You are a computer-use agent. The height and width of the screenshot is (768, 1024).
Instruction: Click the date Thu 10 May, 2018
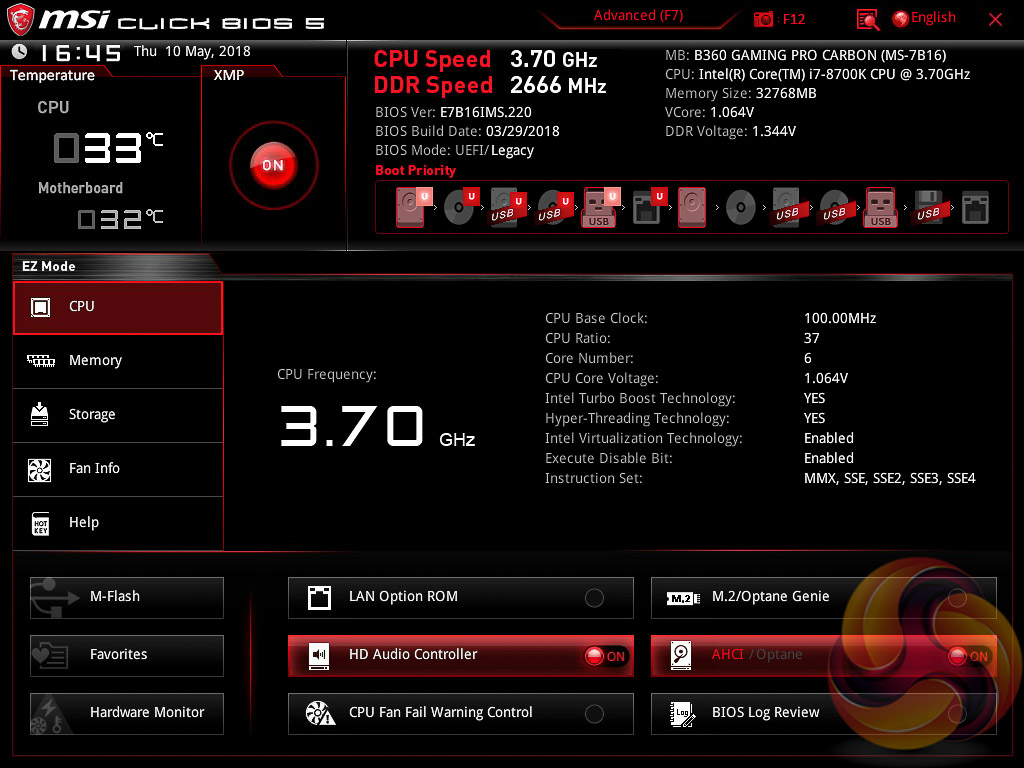[x=192, y=51]
